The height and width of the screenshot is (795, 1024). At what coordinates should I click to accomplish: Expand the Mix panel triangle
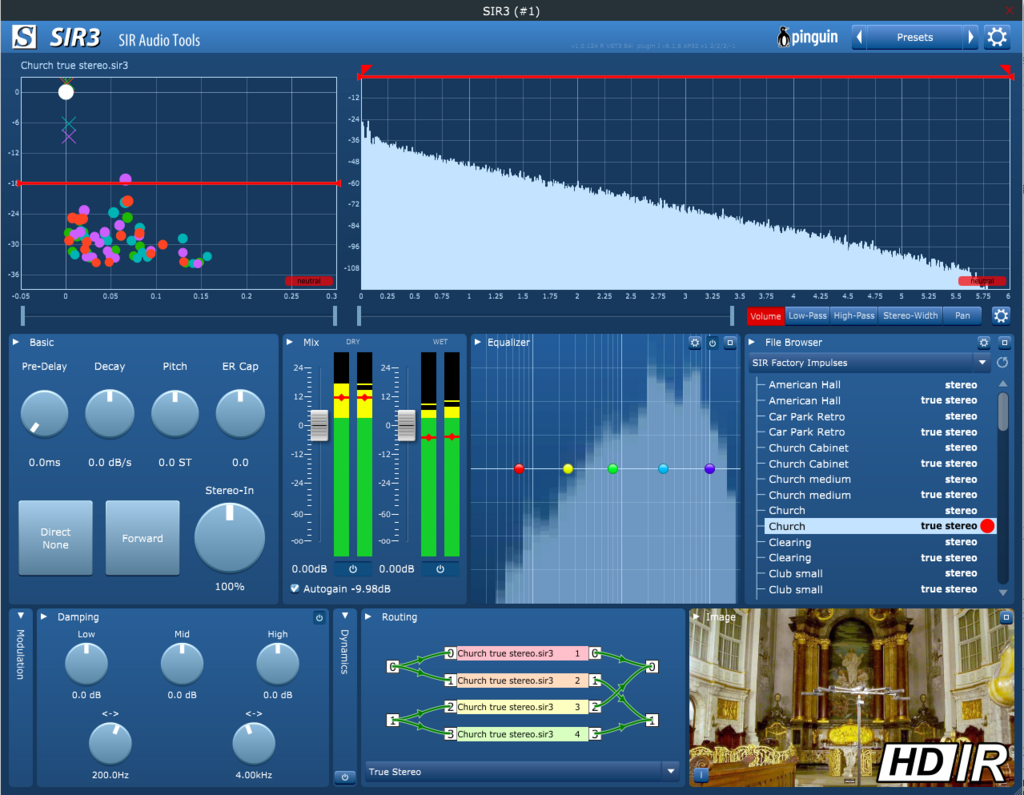point(290,342)
